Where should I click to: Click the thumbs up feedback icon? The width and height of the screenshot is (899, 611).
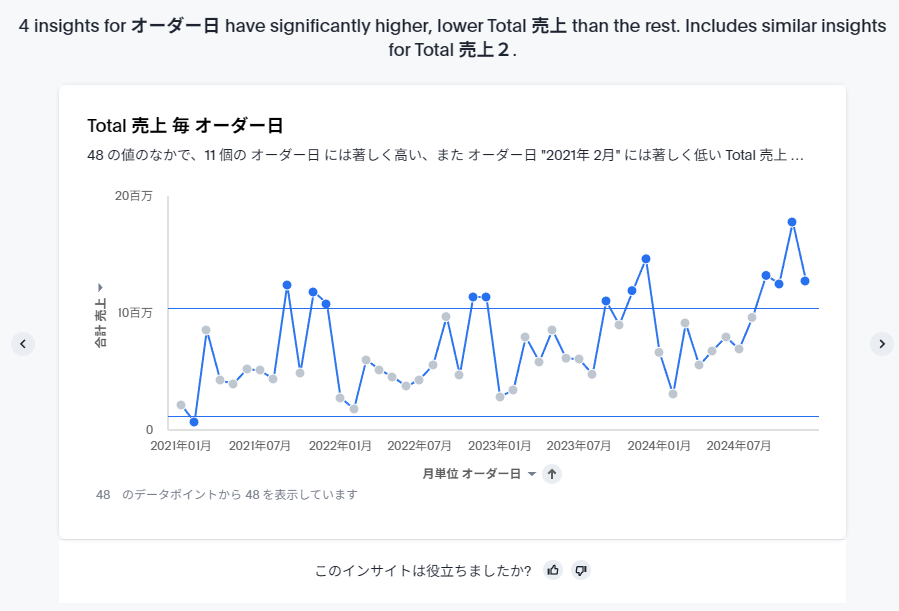(553, 570)
